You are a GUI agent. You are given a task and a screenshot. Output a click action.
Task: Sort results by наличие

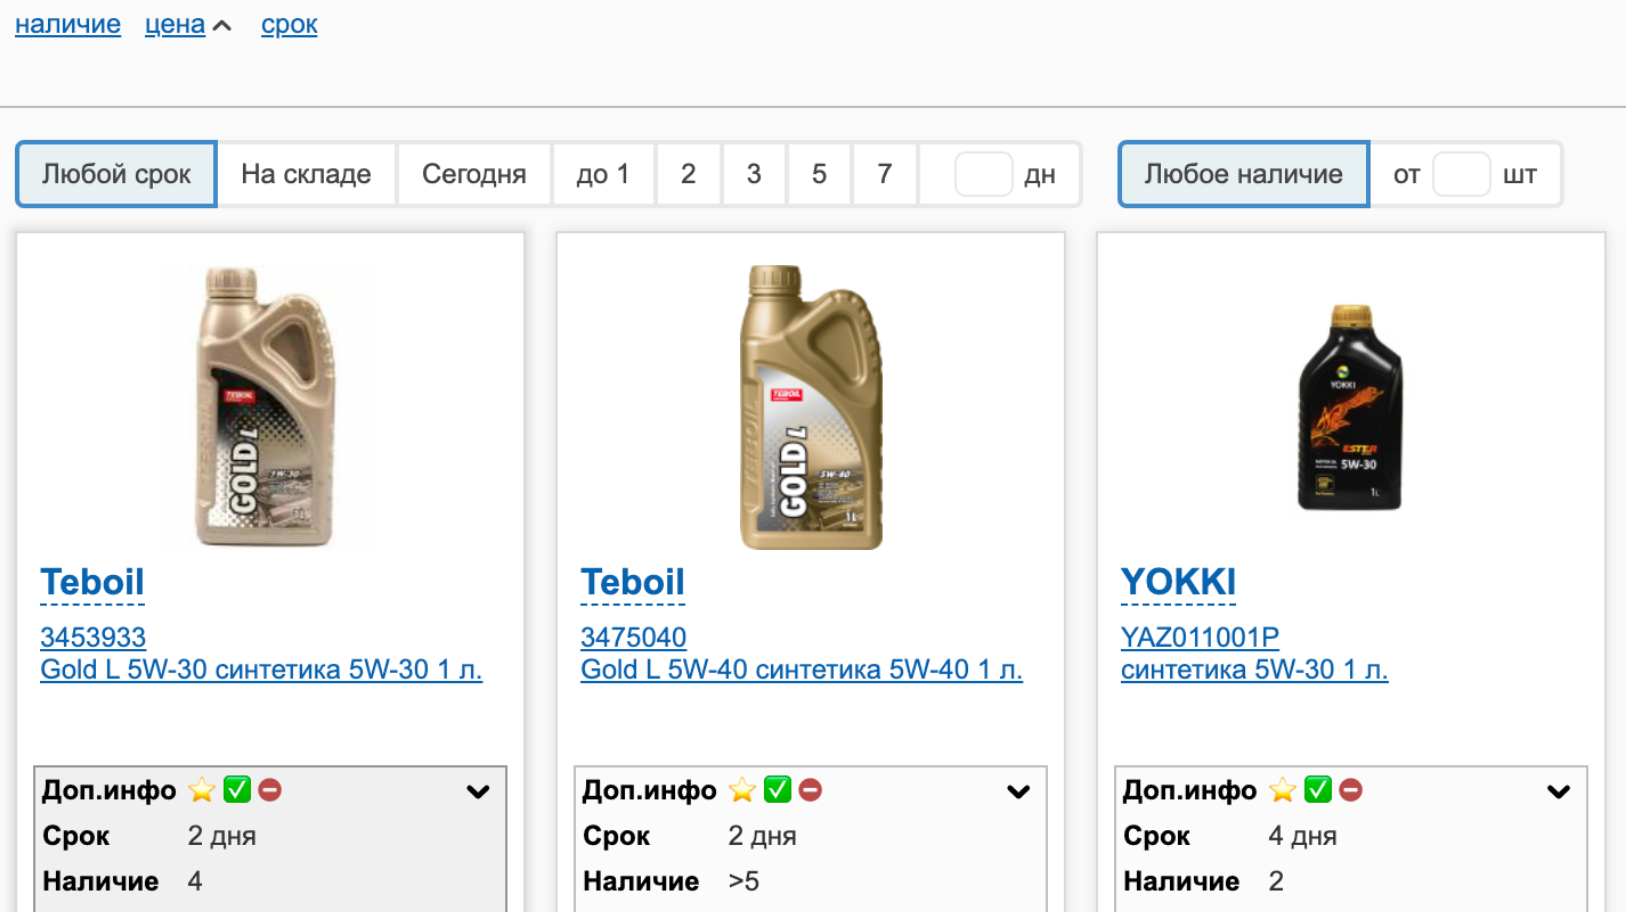(68, 25)
